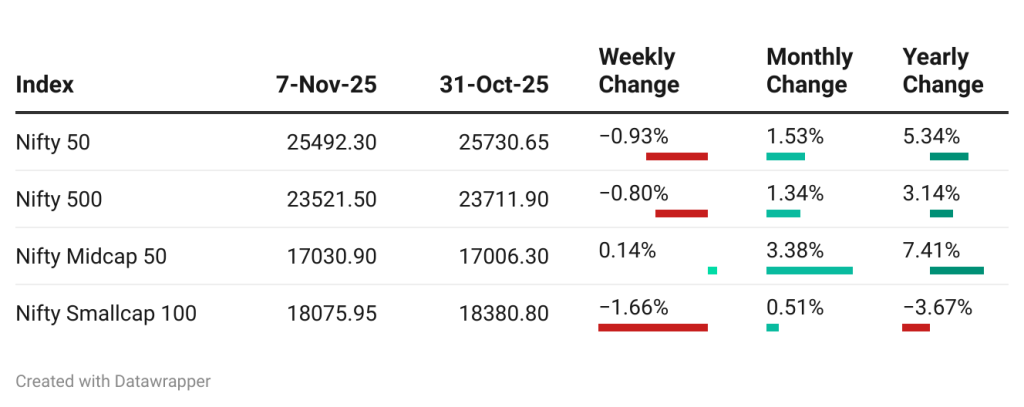This screenshot has height=407, width=1024.
Task: Click the dark green yearly bar for Nifty 50
Action: click(949, 156)
